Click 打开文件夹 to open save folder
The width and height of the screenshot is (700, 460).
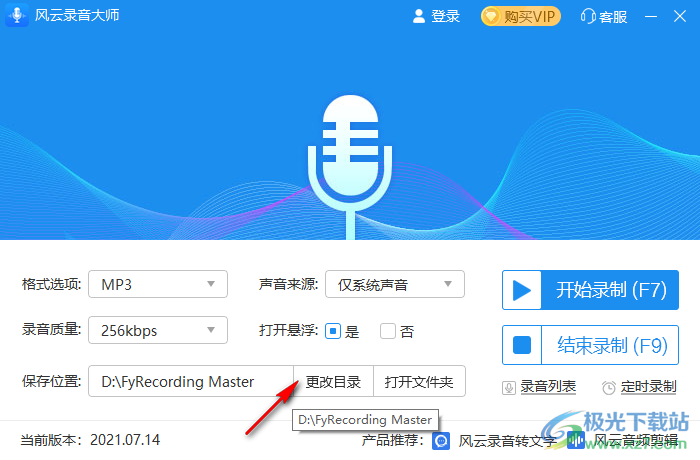[x=419, y=381]
